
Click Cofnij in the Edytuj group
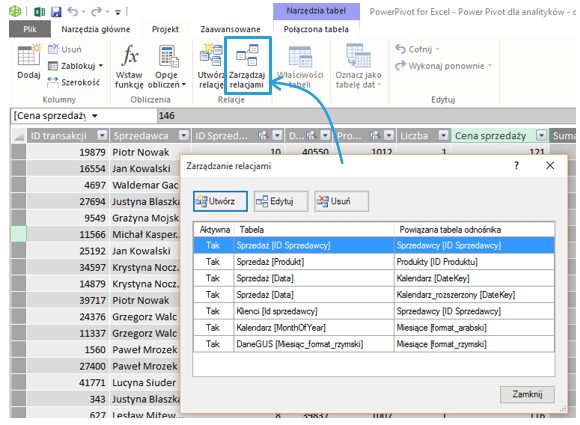point(417,49)
